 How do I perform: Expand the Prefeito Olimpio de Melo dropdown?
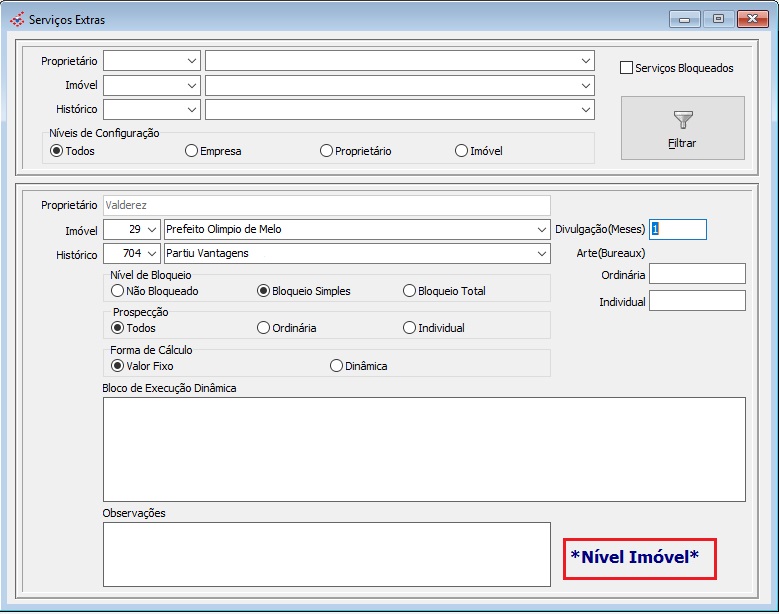point(542,229)
